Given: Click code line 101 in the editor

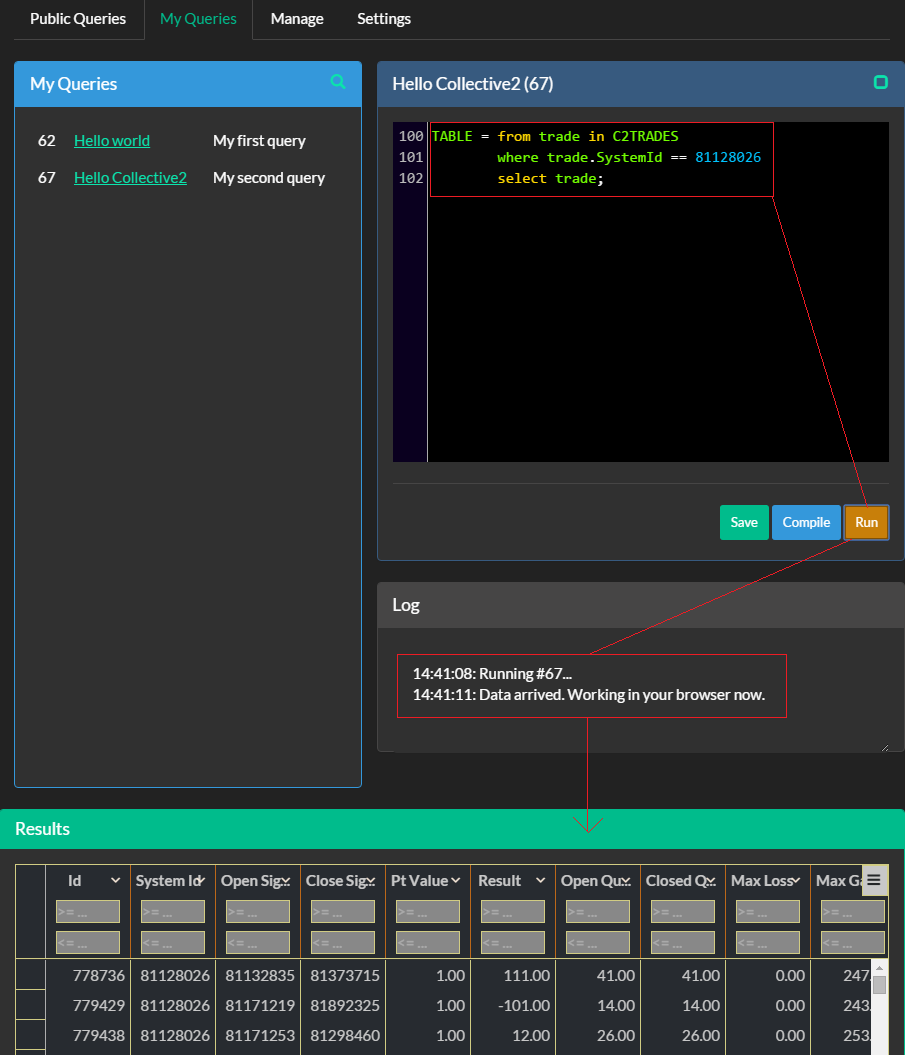Looking at the screenshot, I should coord(629,157).
